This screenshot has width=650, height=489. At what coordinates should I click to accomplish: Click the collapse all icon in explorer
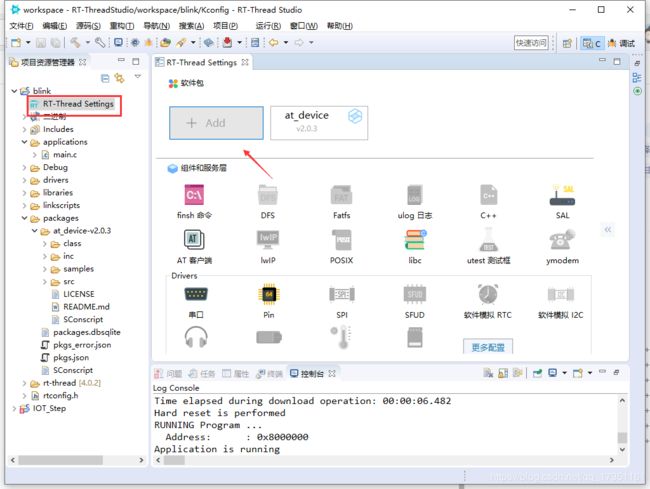click(105, 77)
